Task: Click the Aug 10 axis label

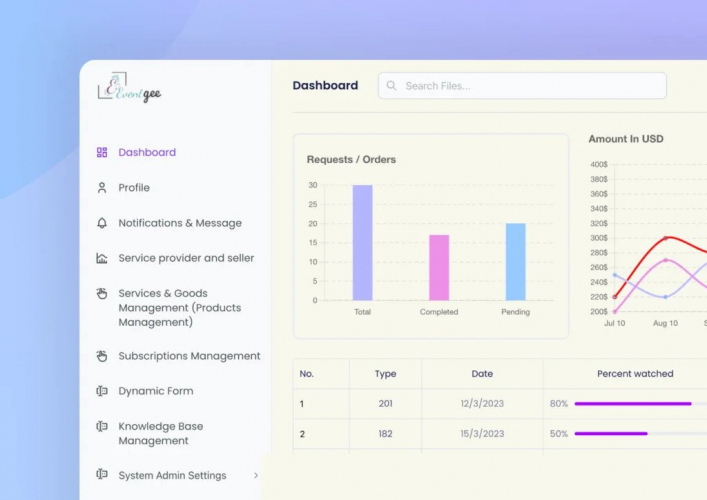Action: 666,323
